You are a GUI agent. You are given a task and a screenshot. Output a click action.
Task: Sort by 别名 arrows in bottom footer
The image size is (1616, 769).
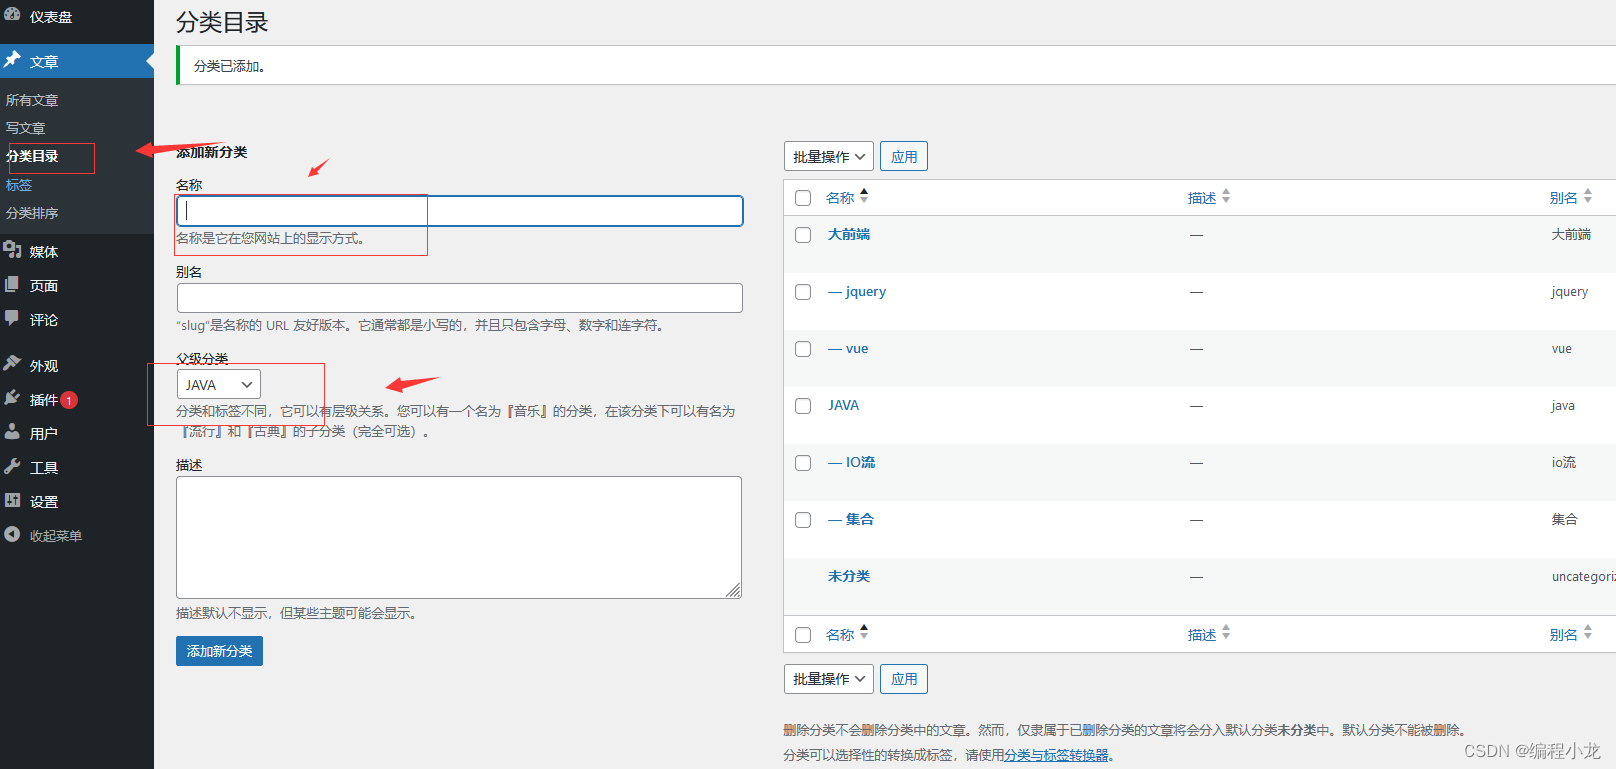tap(1588, 633)
